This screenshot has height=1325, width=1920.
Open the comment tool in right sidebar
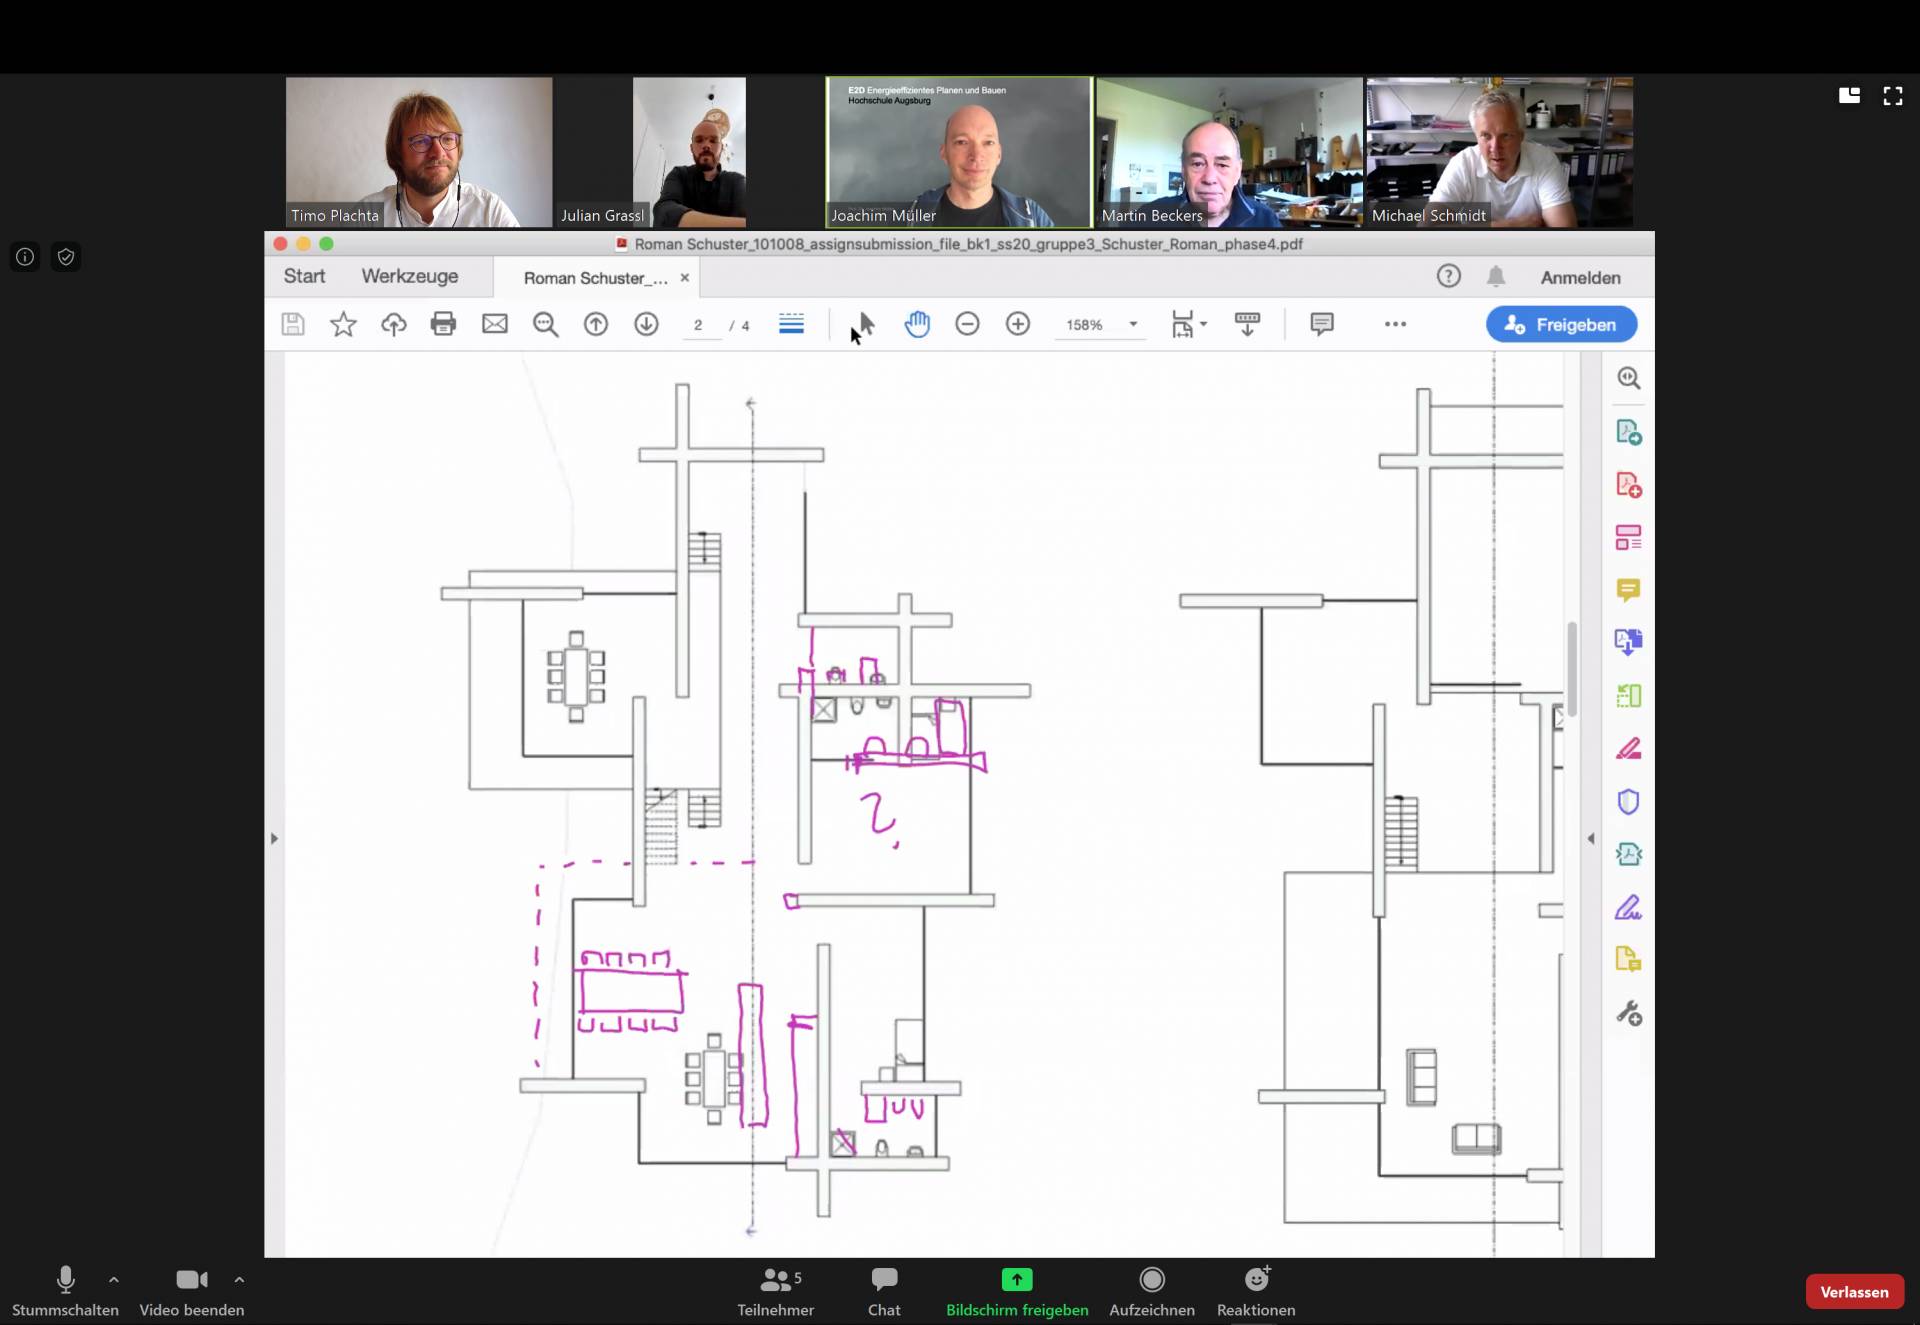[x=1628, y=590]
